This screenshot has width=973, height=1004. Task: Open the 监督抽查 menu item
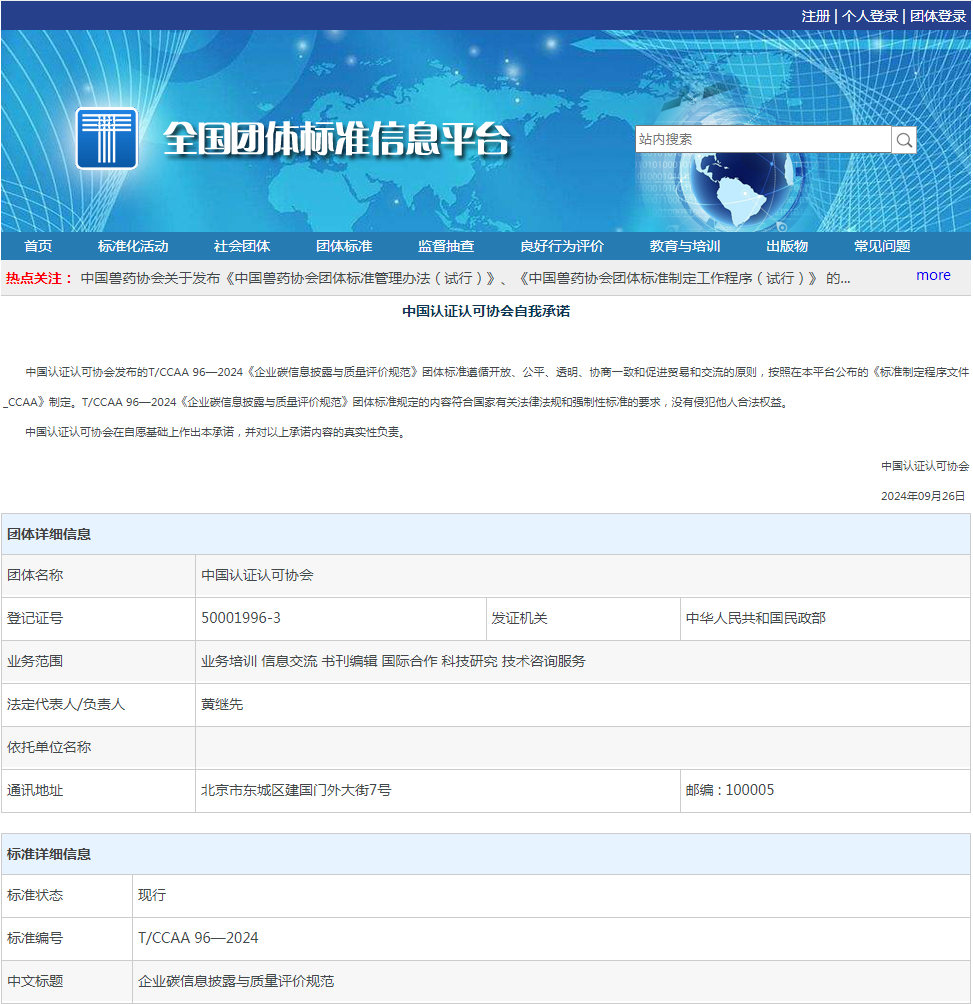[446, 246]
